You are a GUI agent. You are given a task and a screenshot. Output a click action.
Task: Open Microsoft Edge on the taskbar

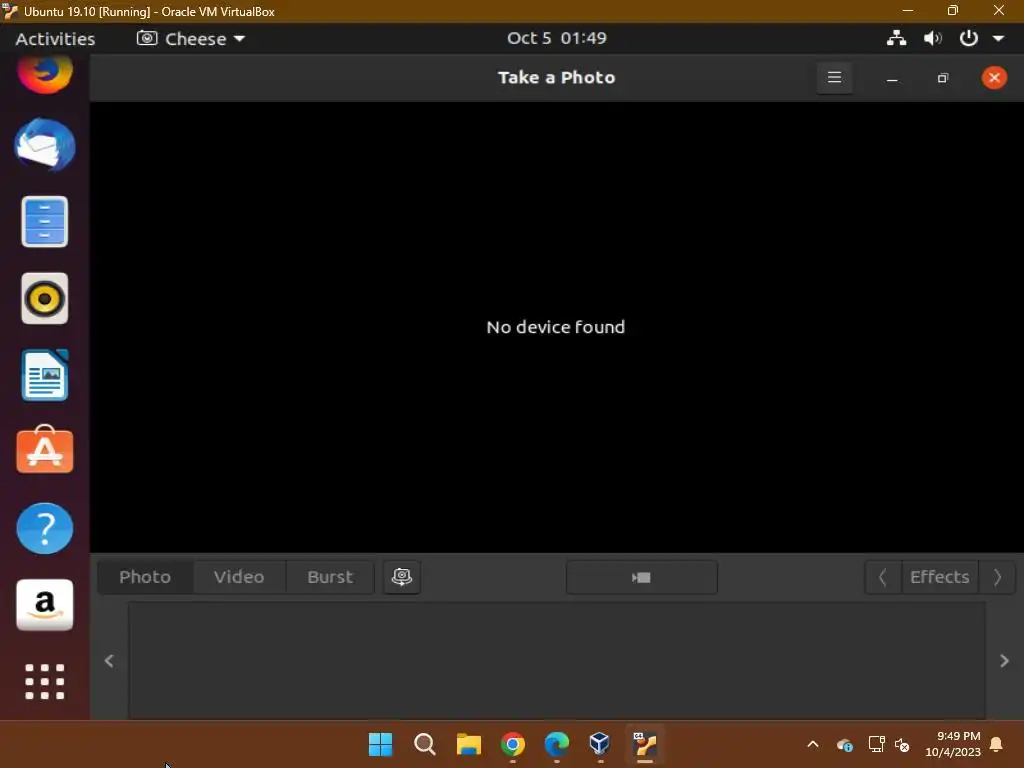tap(556, 744)
